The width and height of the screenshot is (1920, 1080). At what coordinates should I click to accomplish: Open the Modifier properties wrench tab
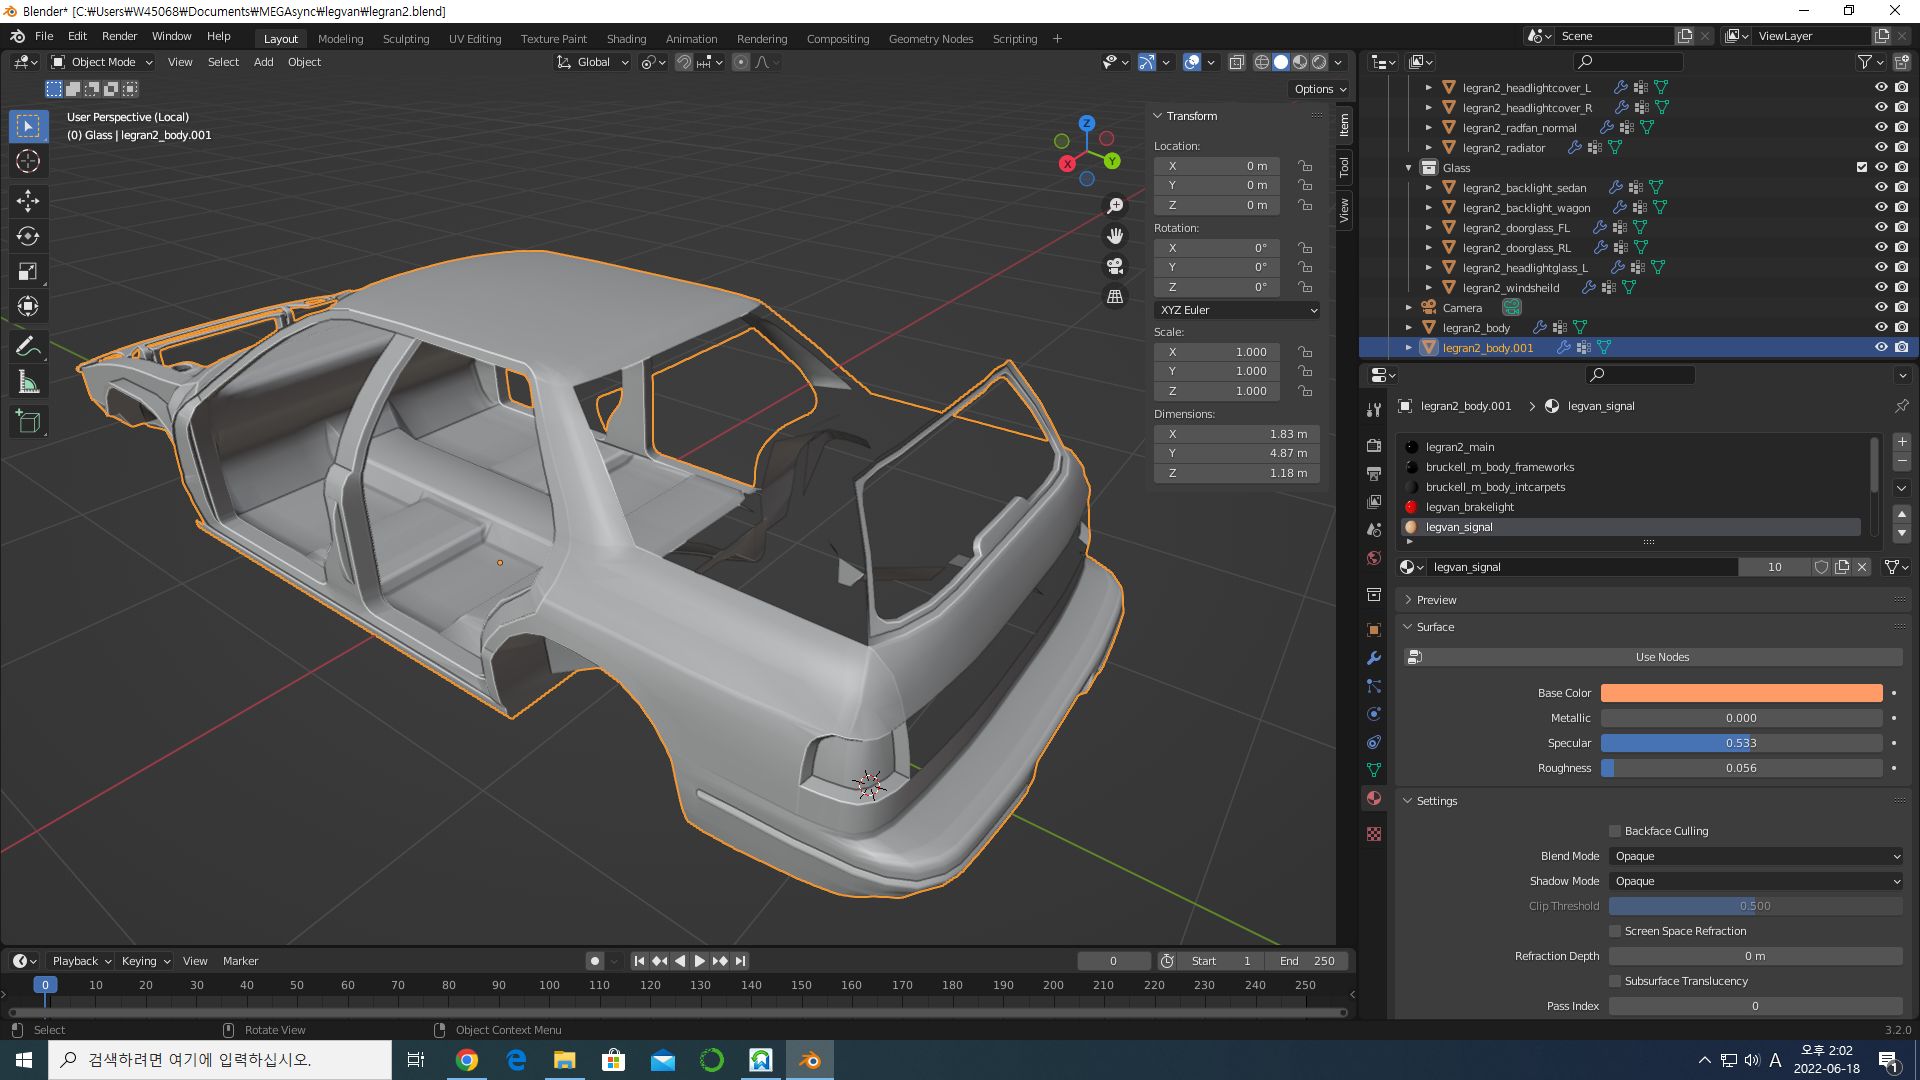coord(1374,658)
